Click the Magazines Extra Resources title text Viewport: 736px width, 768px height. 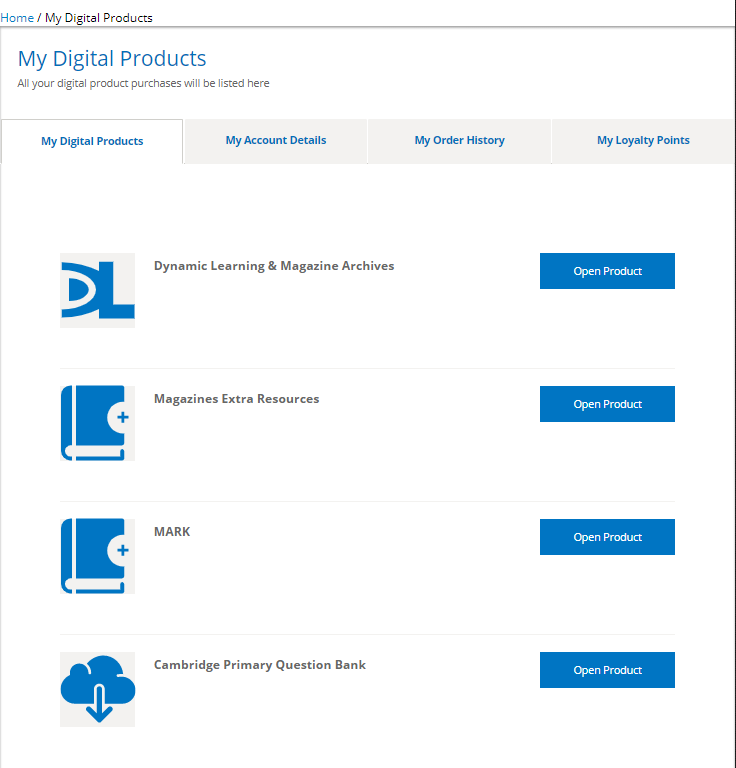coord(236,399)
